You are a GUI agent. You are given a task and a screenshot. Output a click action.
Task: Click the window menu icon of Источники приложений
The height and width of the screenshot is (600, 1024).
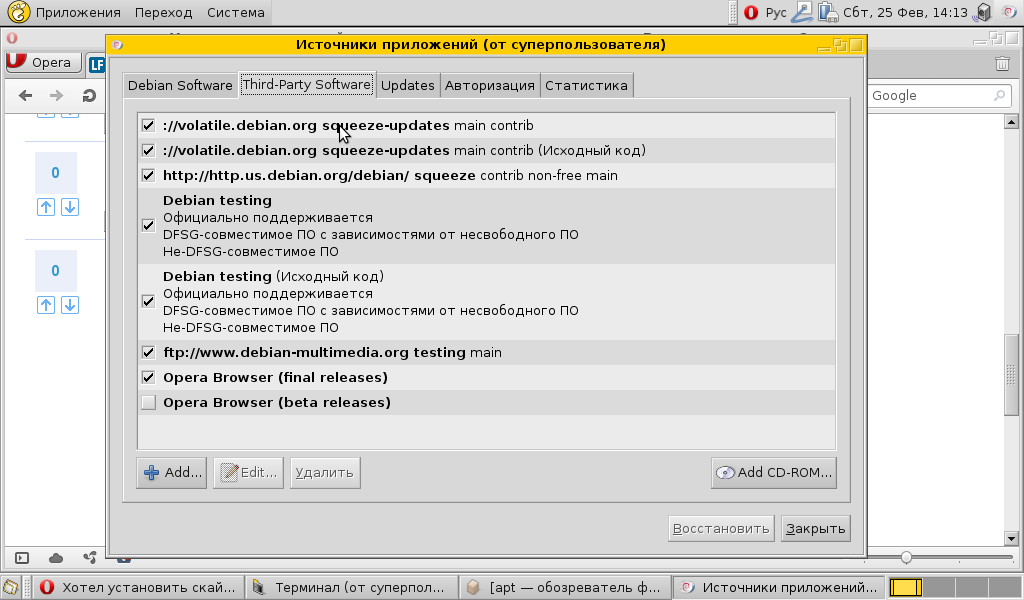(117, 45)
